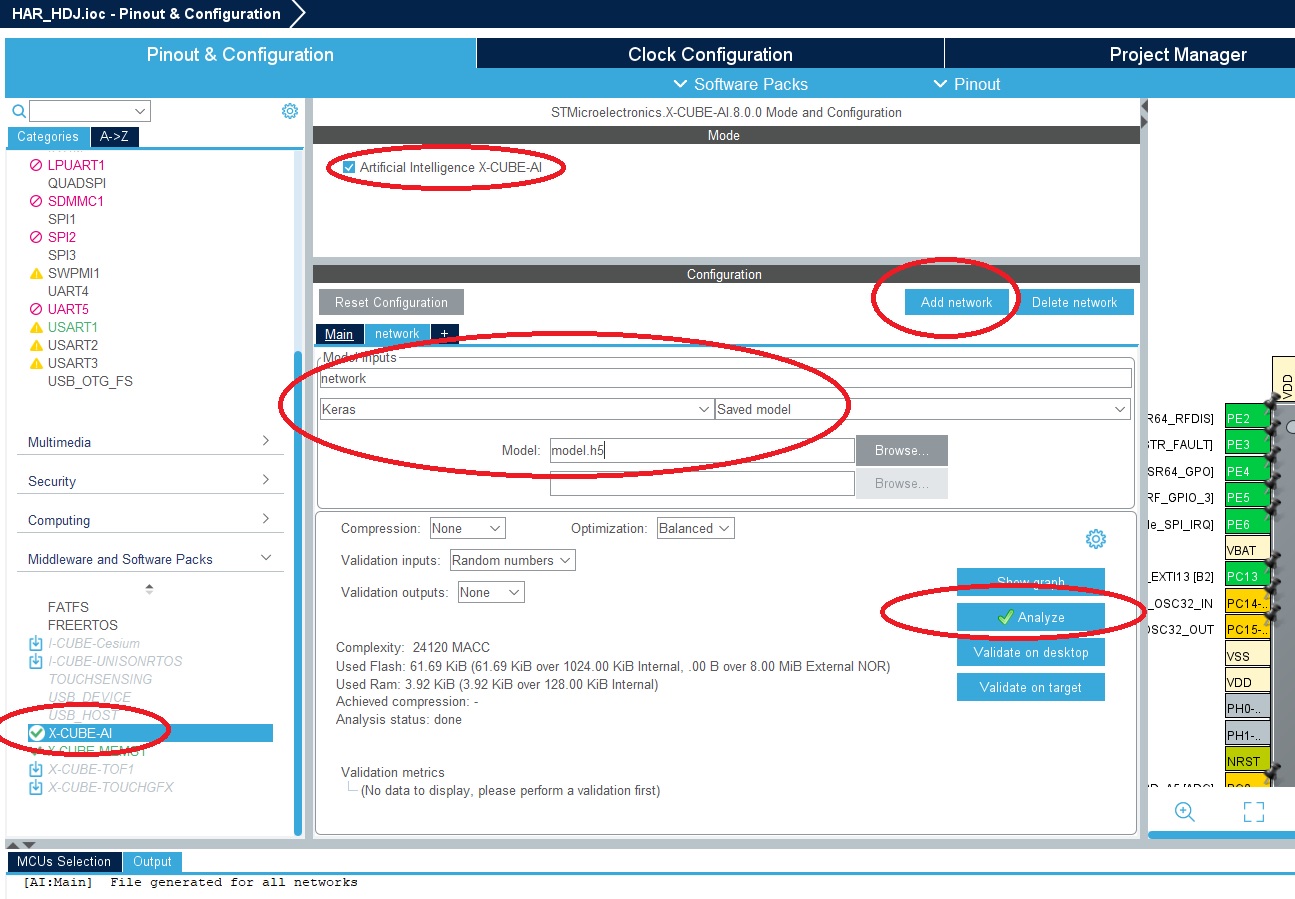Switch to the Output tab
This screenshot has width=1295, height=899.
[153, 861]
